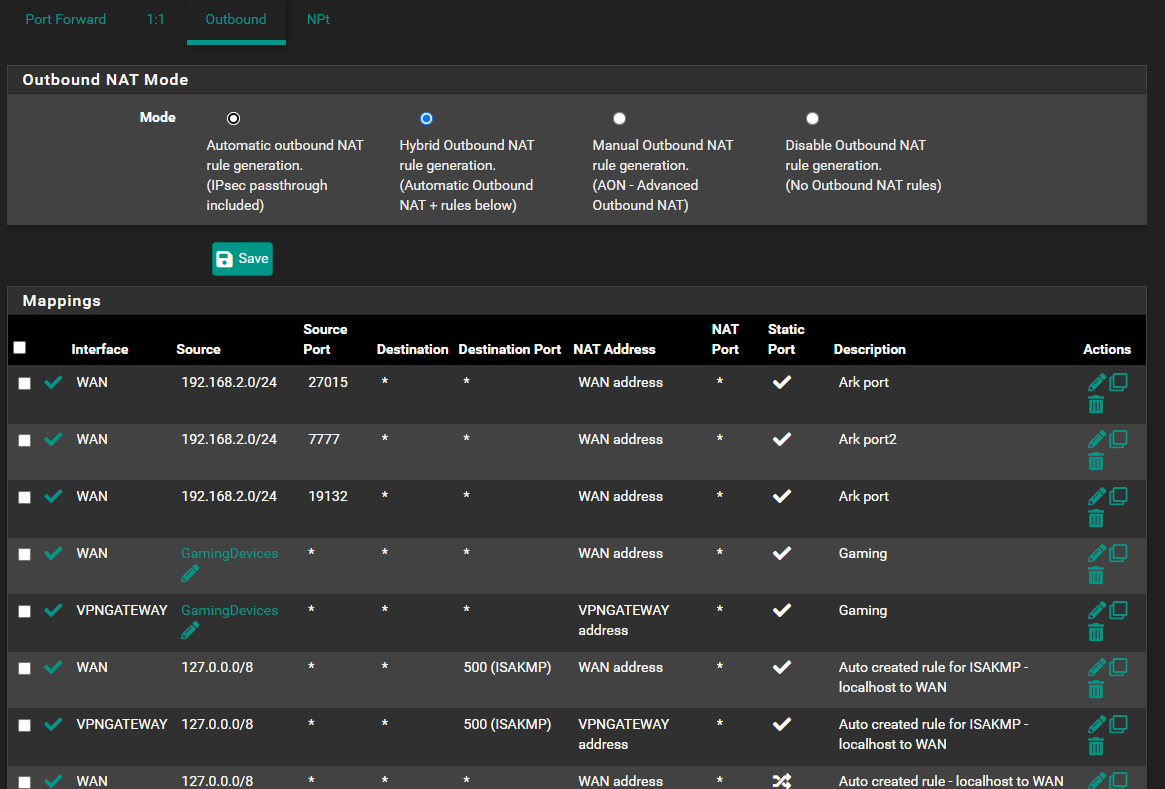1165x789 pixels.
Task: Select the checkbox for source port 19132 rule
Action: [25, 498]
